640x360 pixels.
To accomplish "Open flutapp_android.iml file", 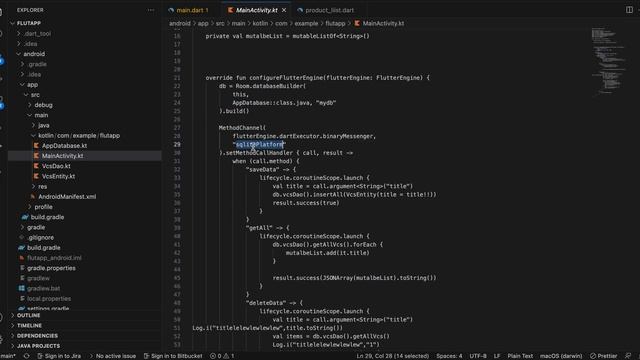I will point(54,258).
